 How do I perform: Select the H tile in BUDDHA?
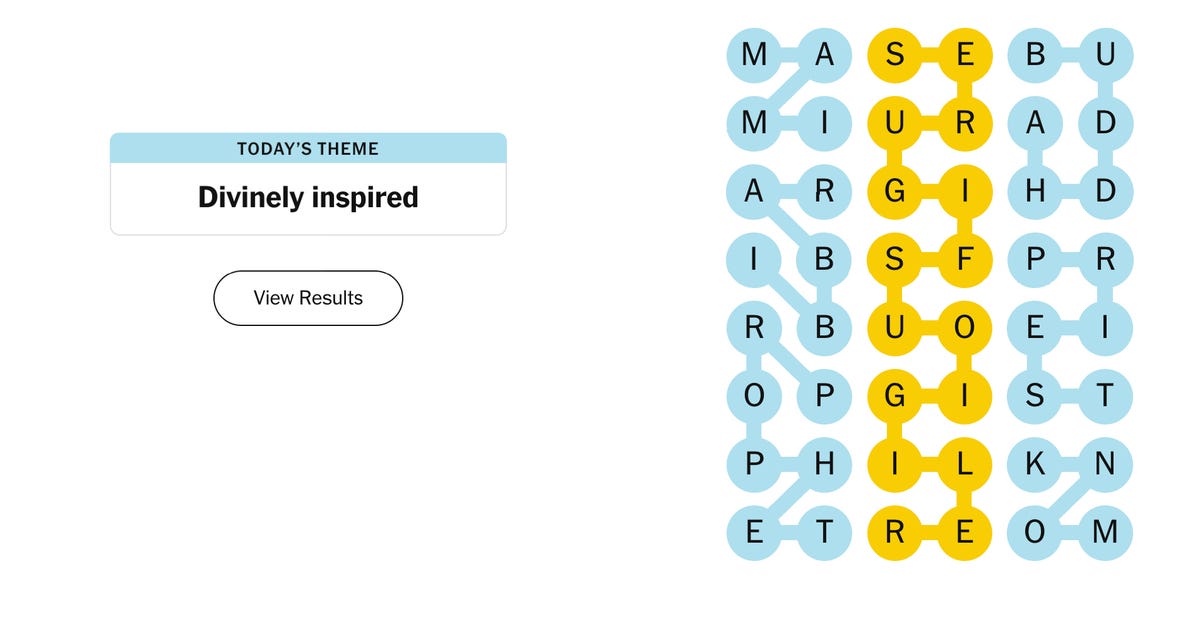pos(1035,191)
